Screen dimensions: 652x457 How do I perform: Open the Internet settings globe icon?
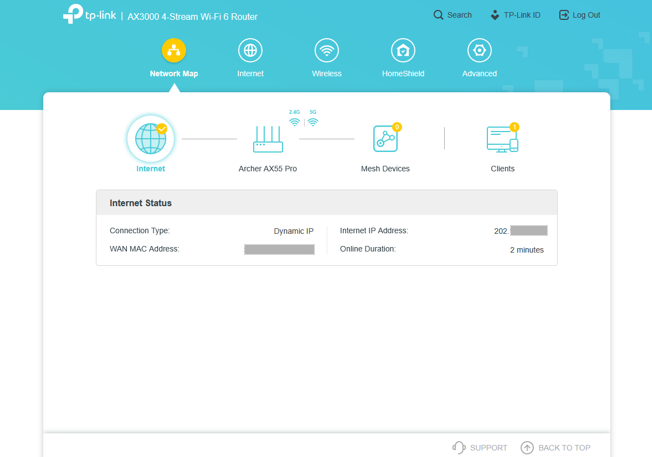250,50
